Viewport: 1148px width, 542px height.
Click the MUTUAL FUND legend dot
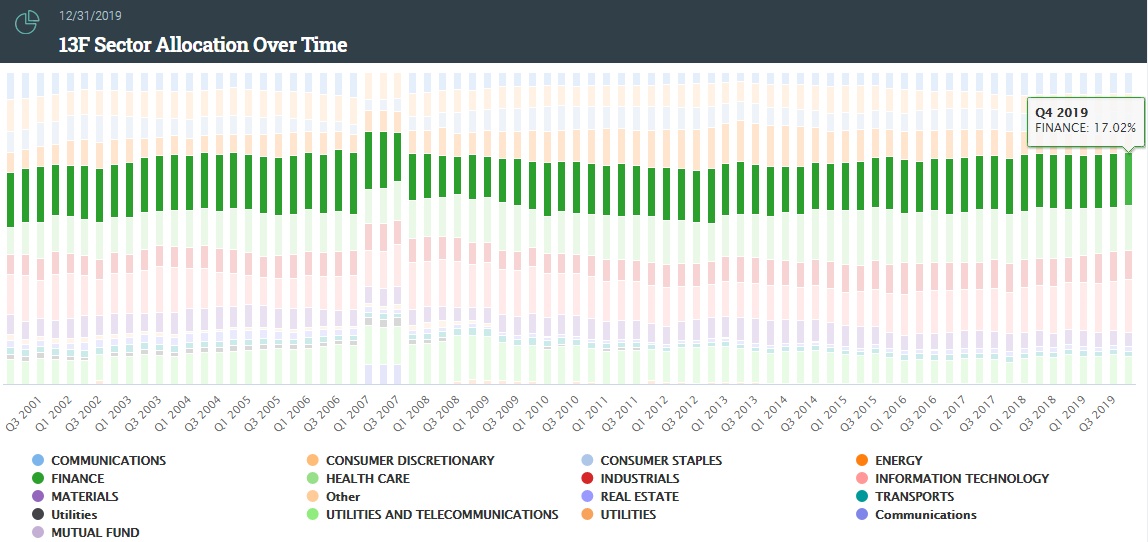(x=38, y=533)
